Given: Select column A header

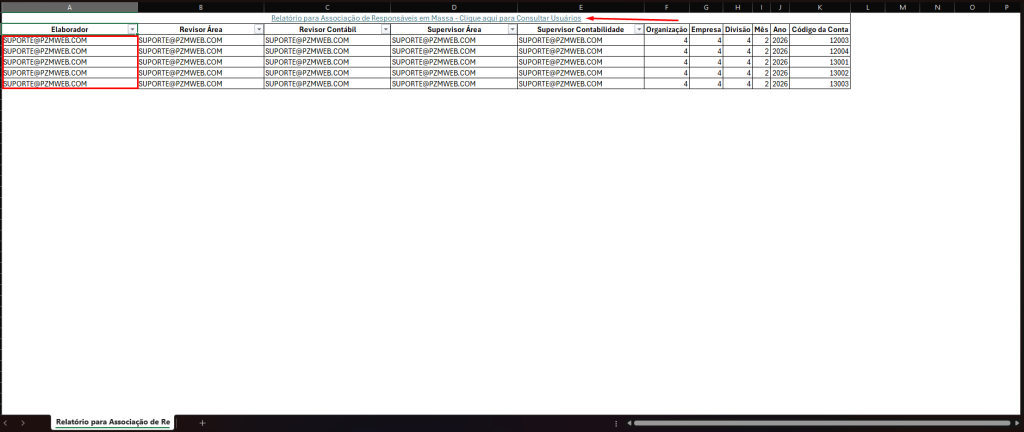Looking at the screenshot, I should (x=69, y=6).
